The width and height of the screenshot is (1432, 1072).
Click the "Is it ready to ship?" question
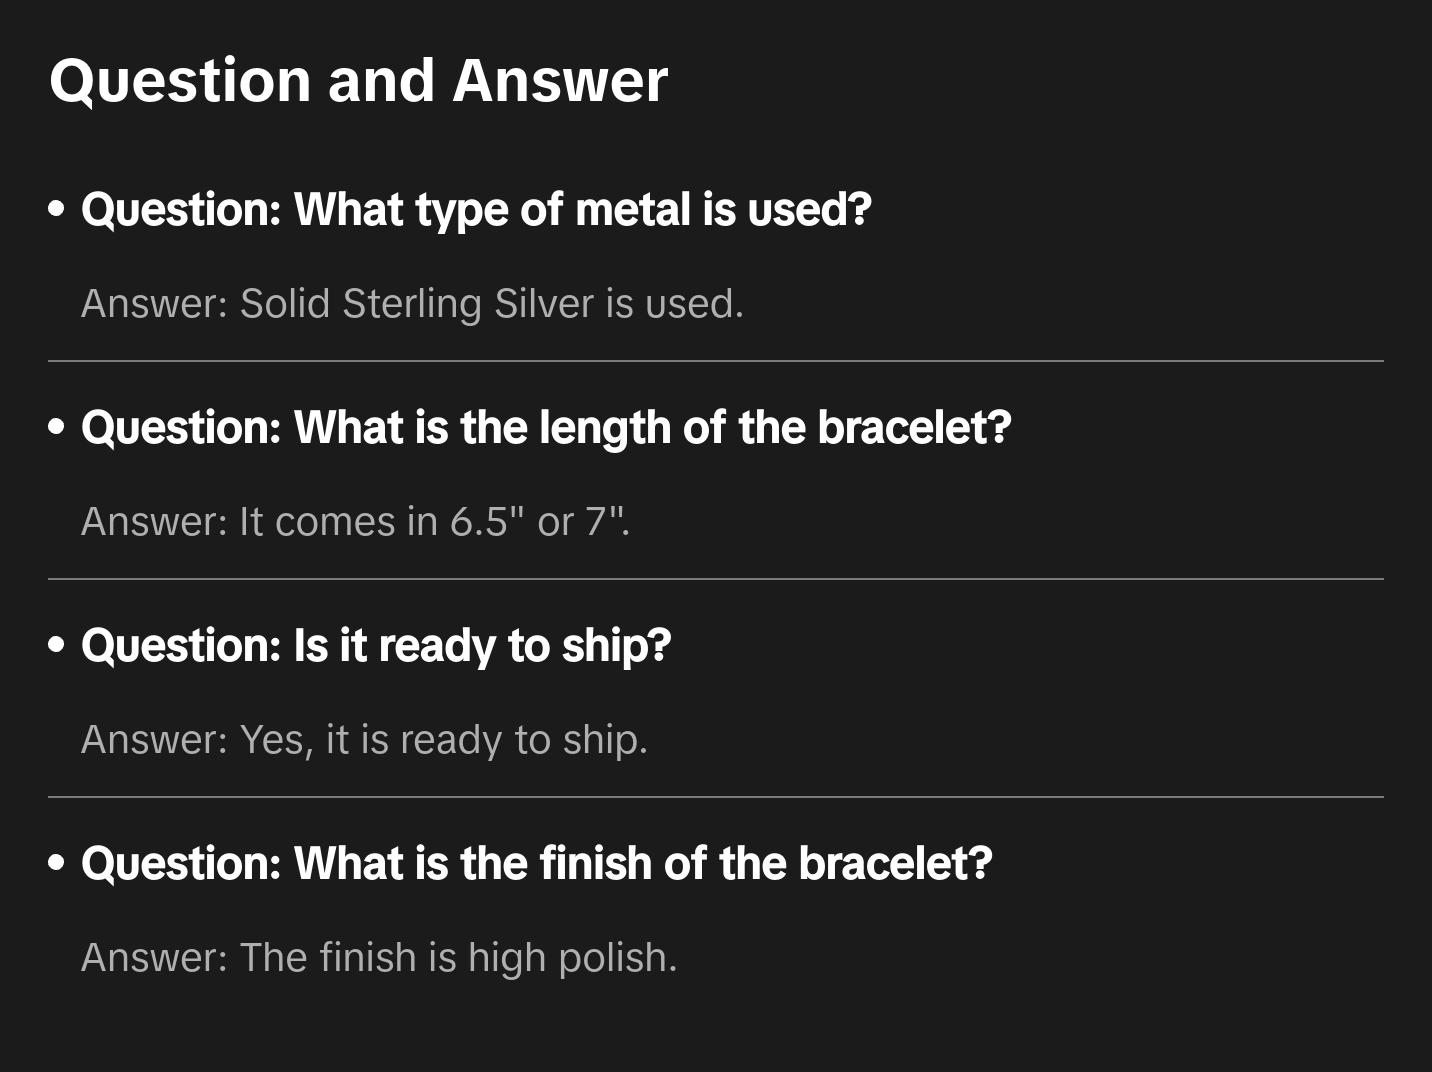click(x=376, y=646)
